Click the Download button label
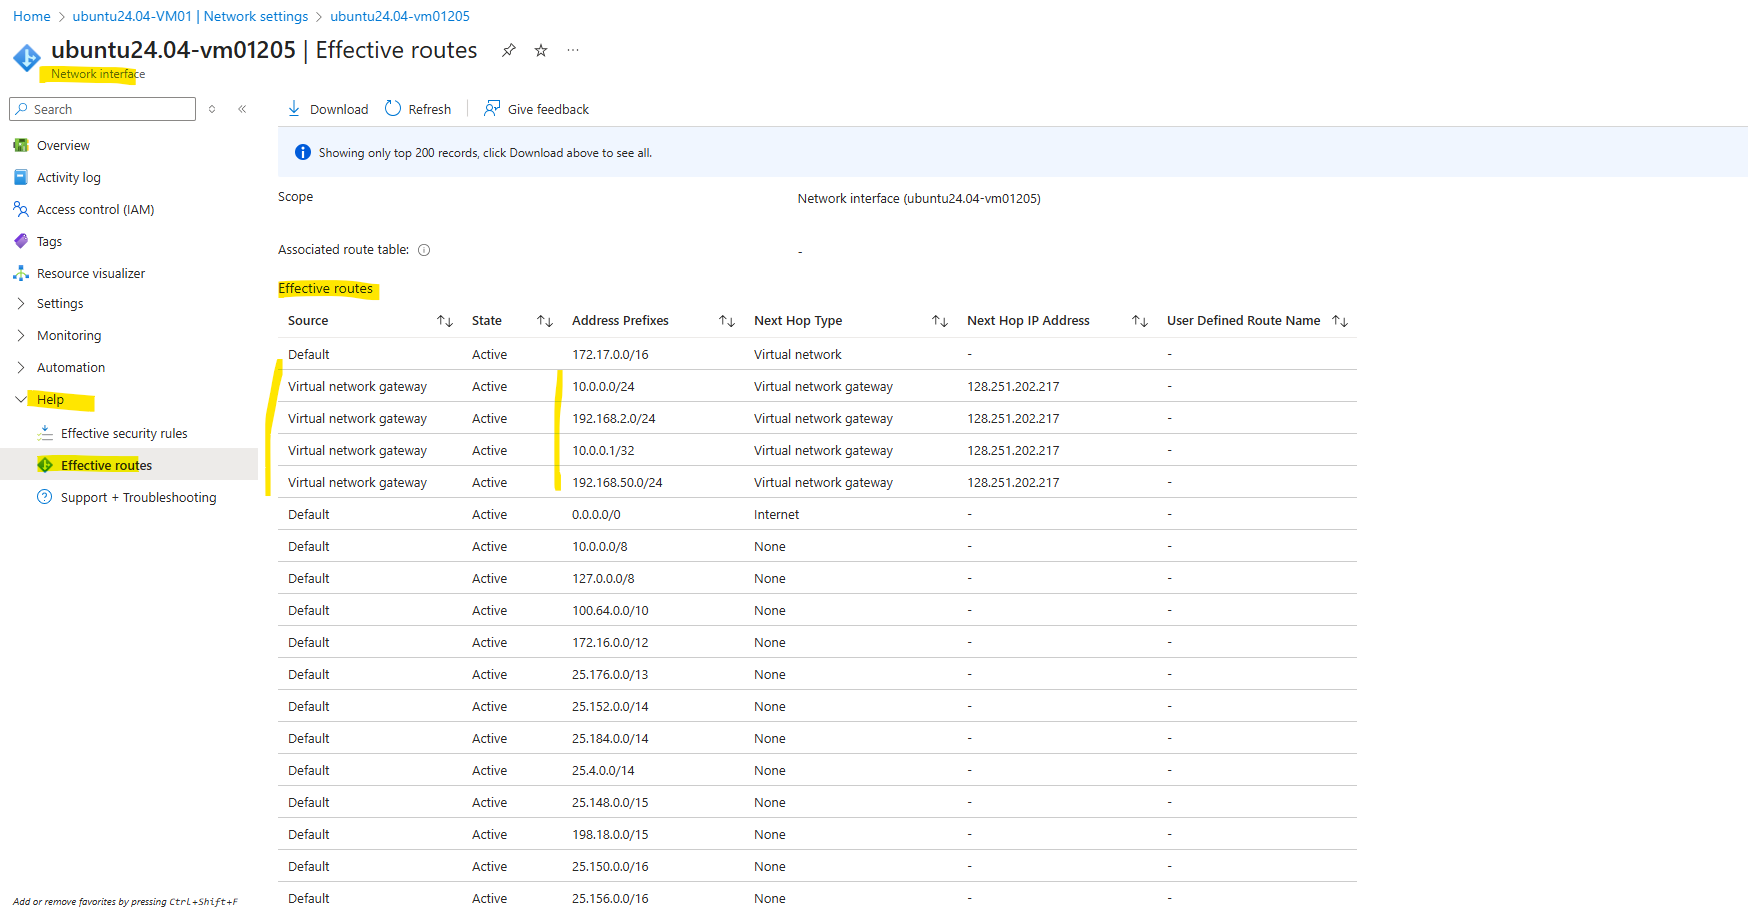 339,109
